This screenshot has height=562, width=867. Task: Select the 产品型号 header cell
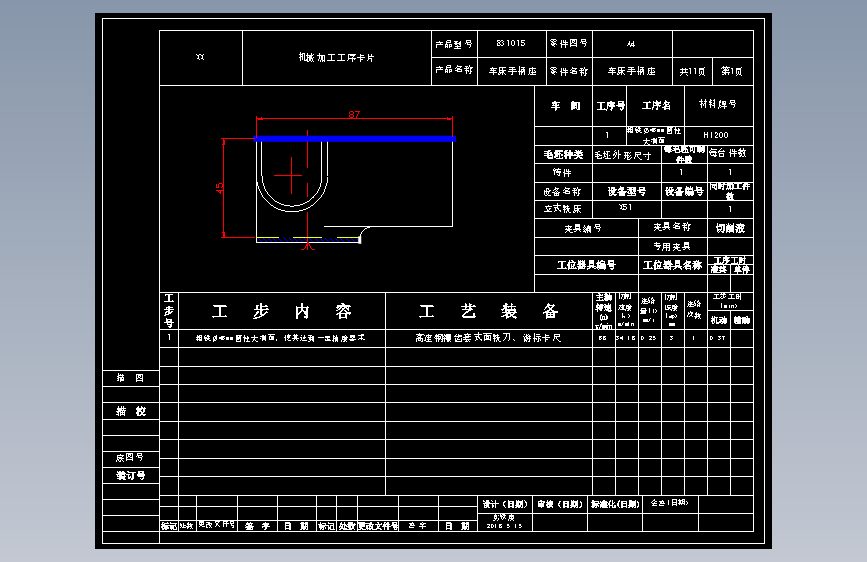[x=454, y=44]
